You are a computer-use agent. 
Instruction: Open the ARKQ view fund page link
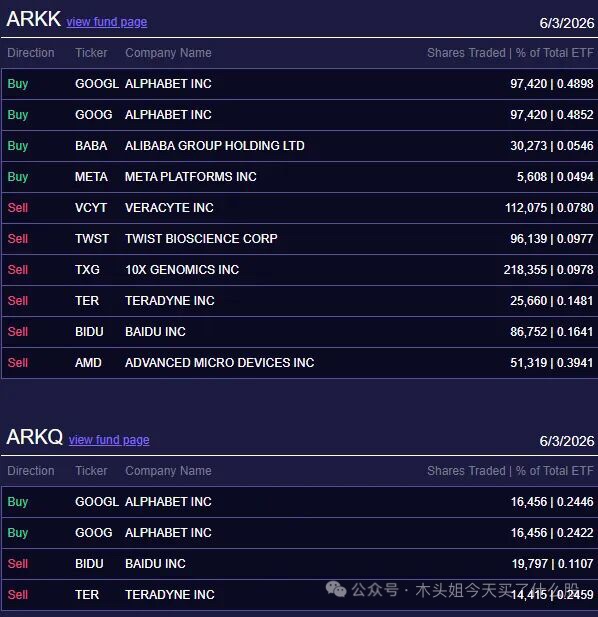[109, 440]
